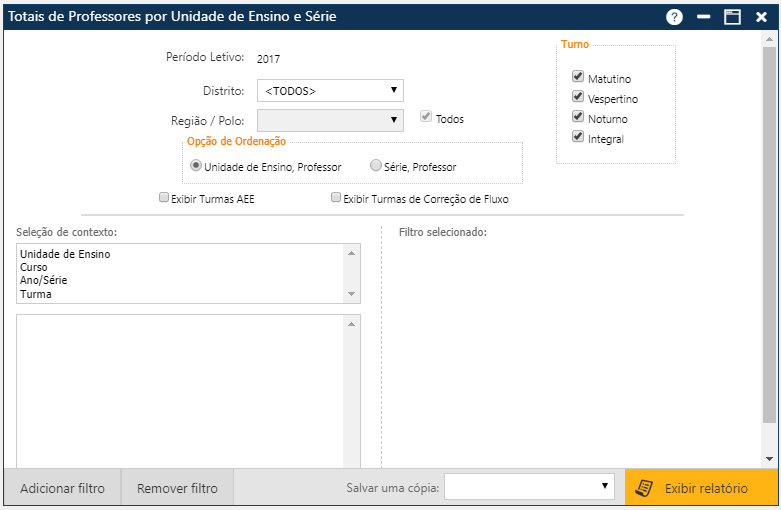This screenshot has height=510, width=781.
Task: Open the Salvar uma cópia dropdown
Action: [x=529, y=487]
